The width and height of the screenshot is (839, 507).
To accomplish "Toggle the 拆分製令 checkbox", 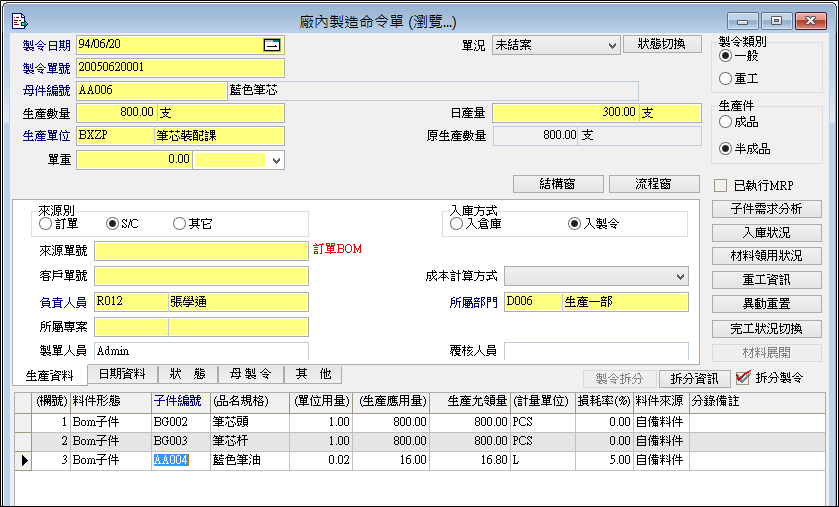I will coord(742,378).
